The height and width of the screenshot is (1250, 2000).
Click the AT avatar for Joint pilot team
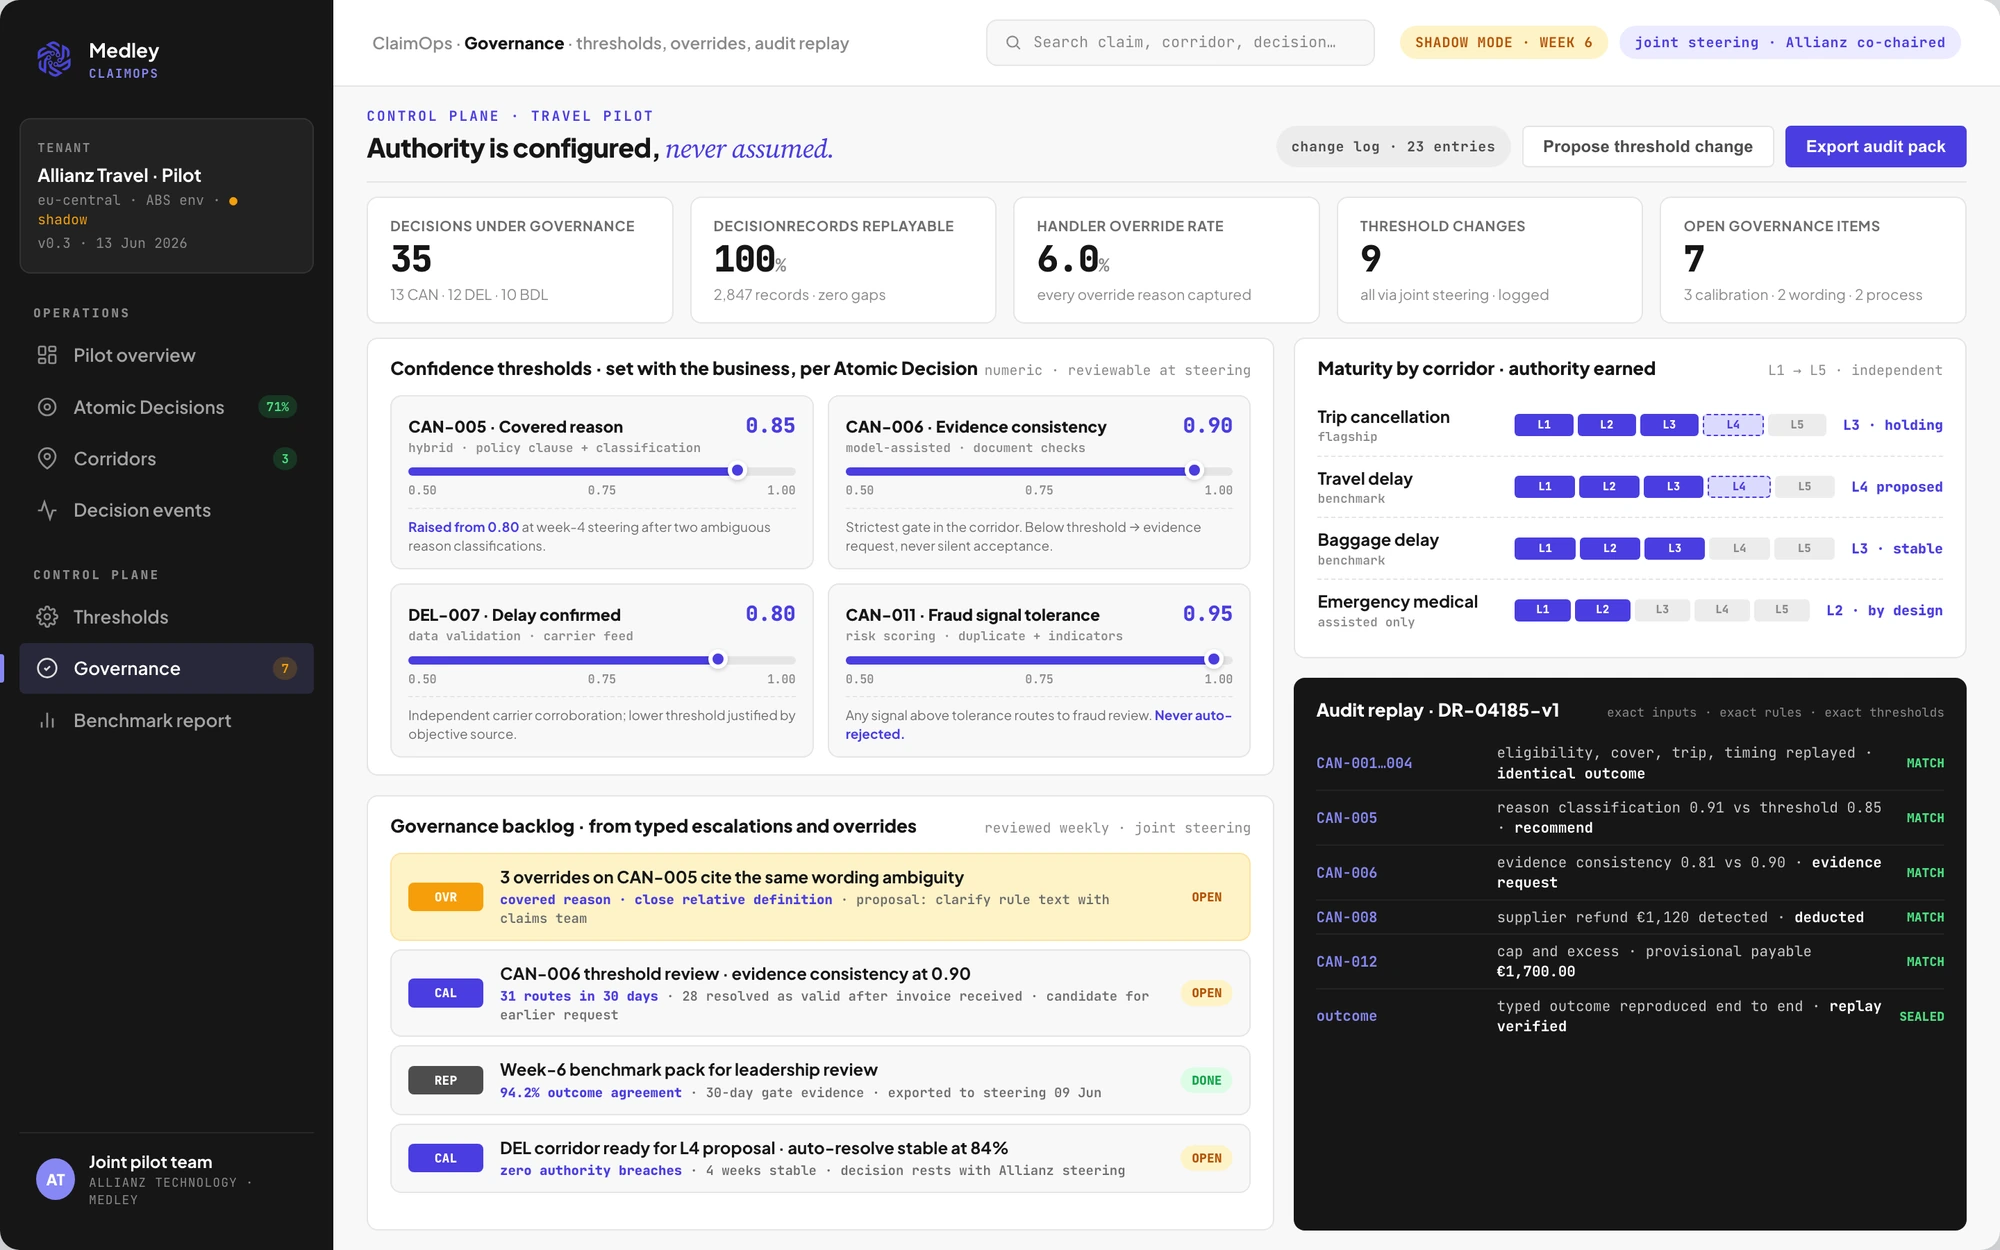56,1180
